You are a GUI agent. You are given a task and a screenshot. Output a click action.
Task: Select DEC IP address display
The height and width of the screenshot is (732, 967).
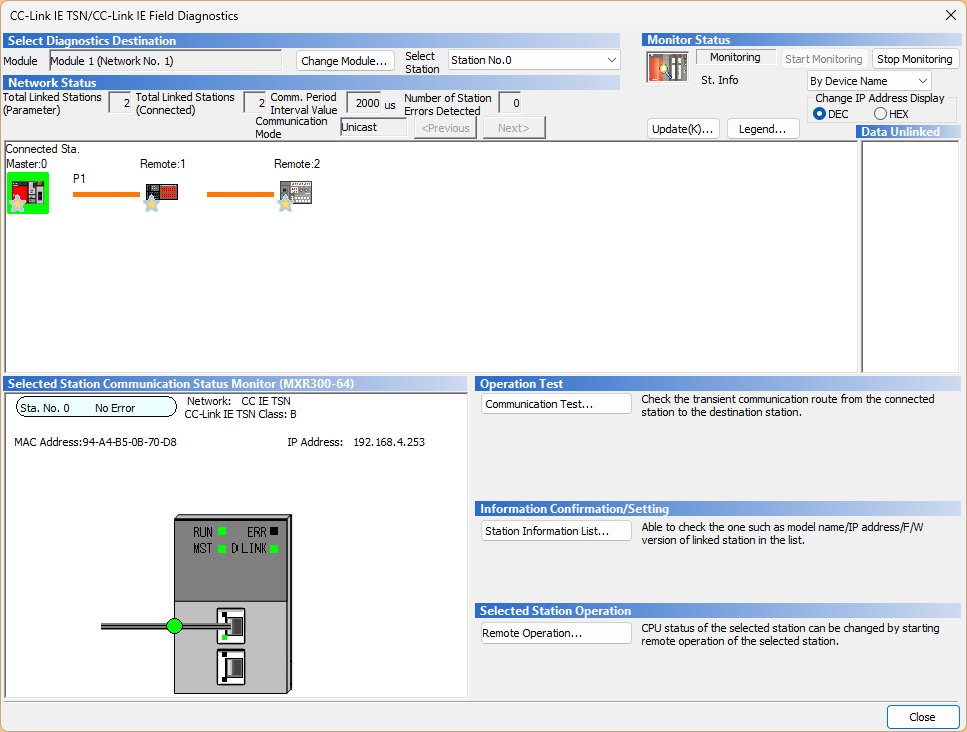[820, 114]
